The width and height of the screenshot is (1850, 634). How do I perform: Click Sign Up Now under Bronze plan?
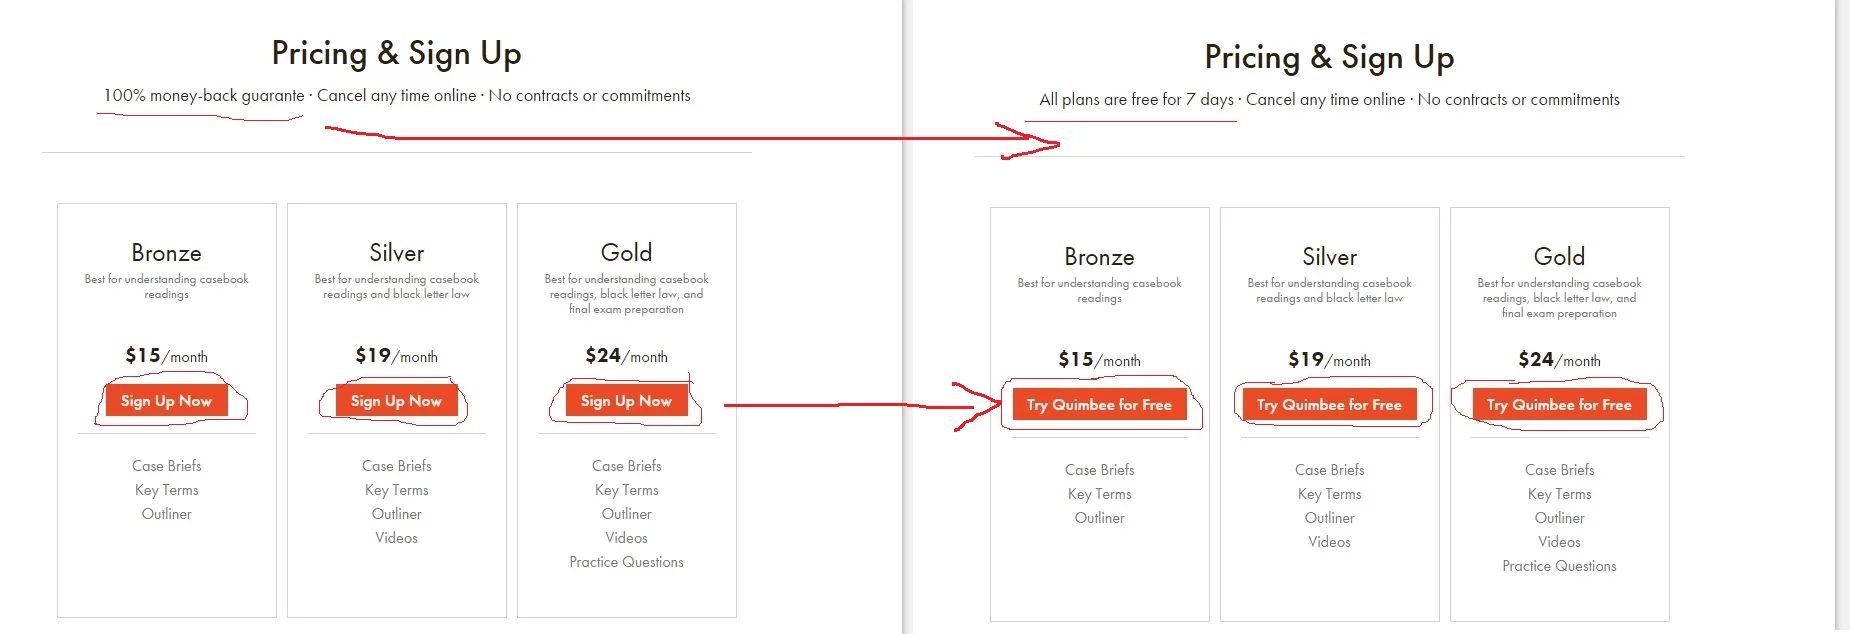(x=166, y=401)
